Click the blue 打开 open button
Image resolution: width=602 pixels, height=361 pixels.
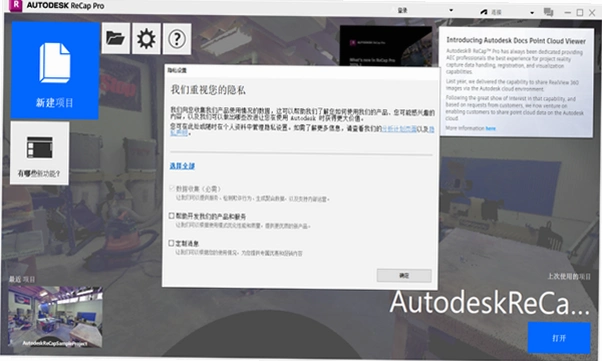click(x=559, y=338)
